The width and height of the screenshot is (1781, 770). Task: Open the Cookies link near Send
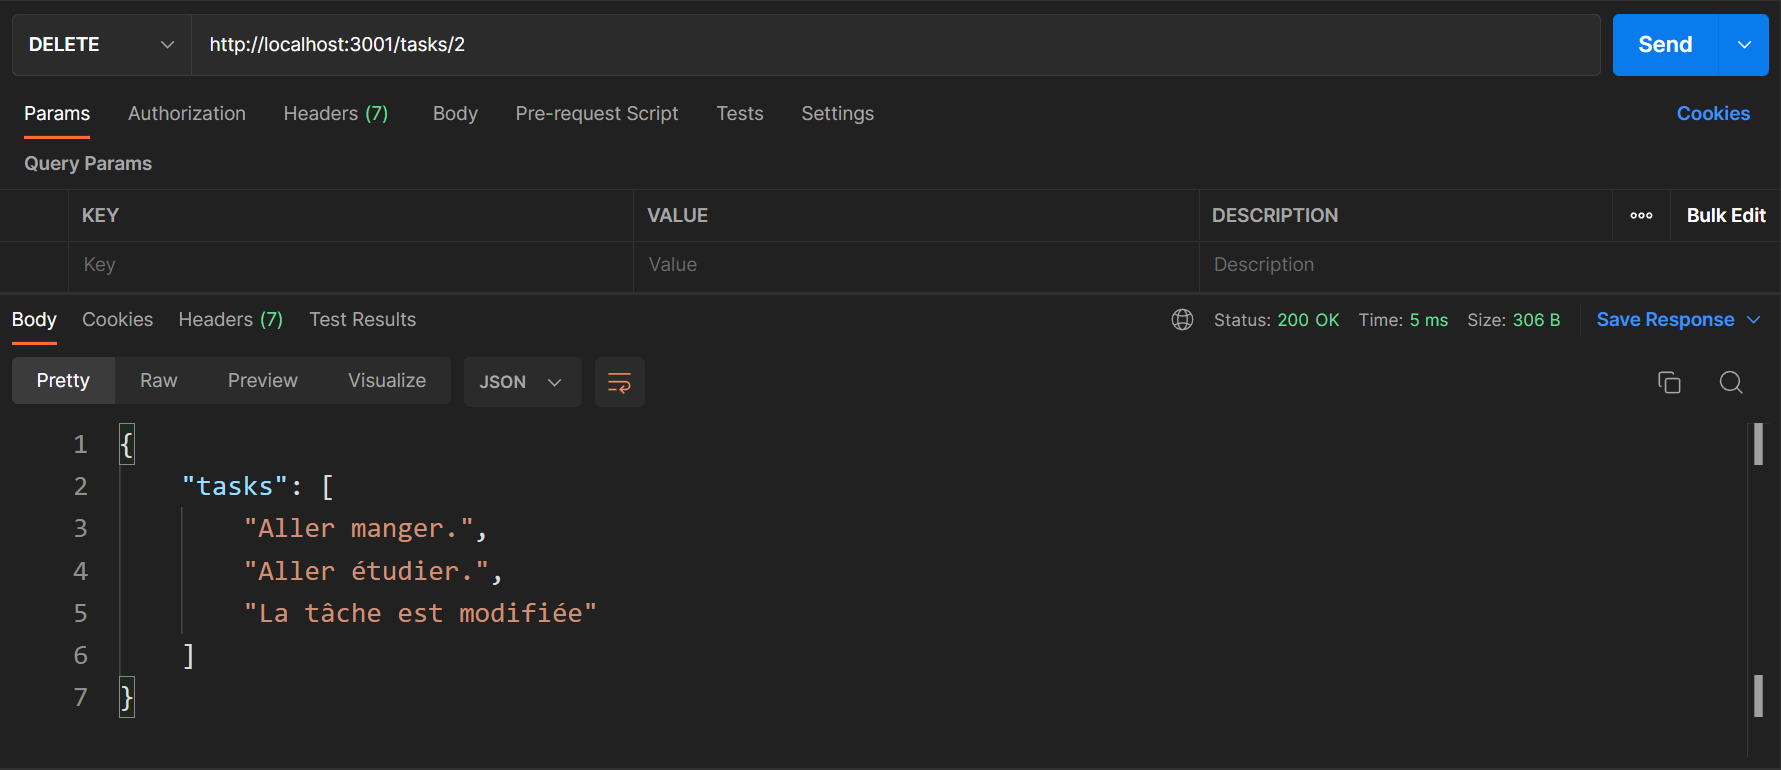click(1713, 114)
